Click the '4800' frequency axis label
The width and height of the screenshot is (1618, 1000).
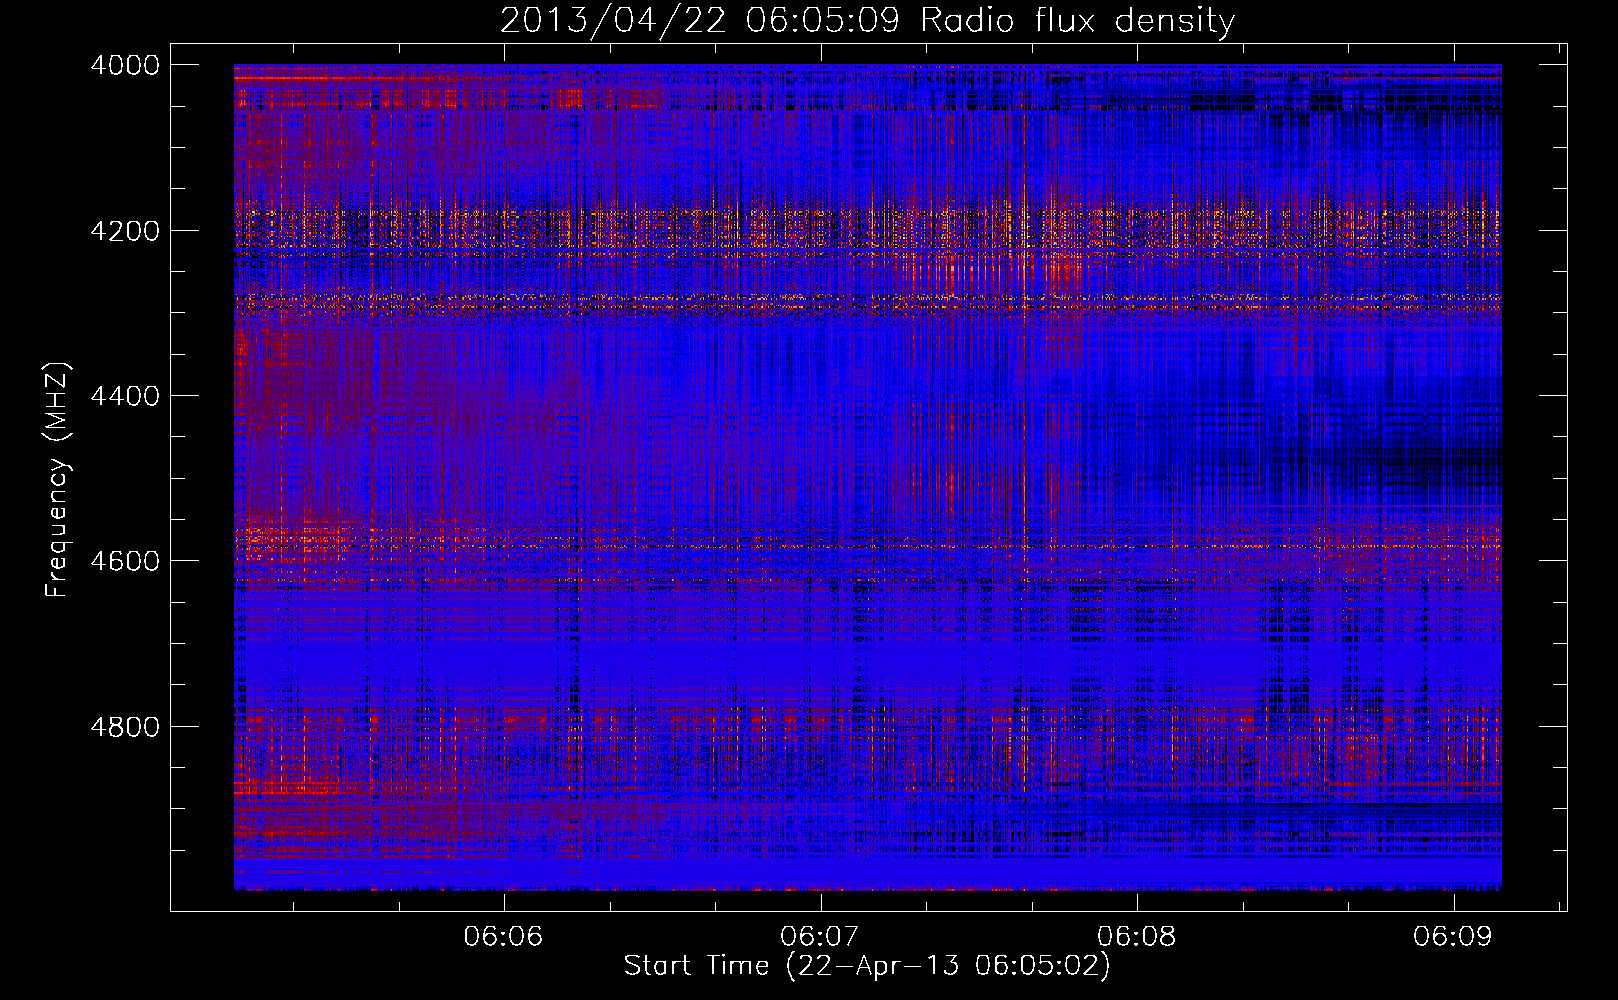click(125, 726)
